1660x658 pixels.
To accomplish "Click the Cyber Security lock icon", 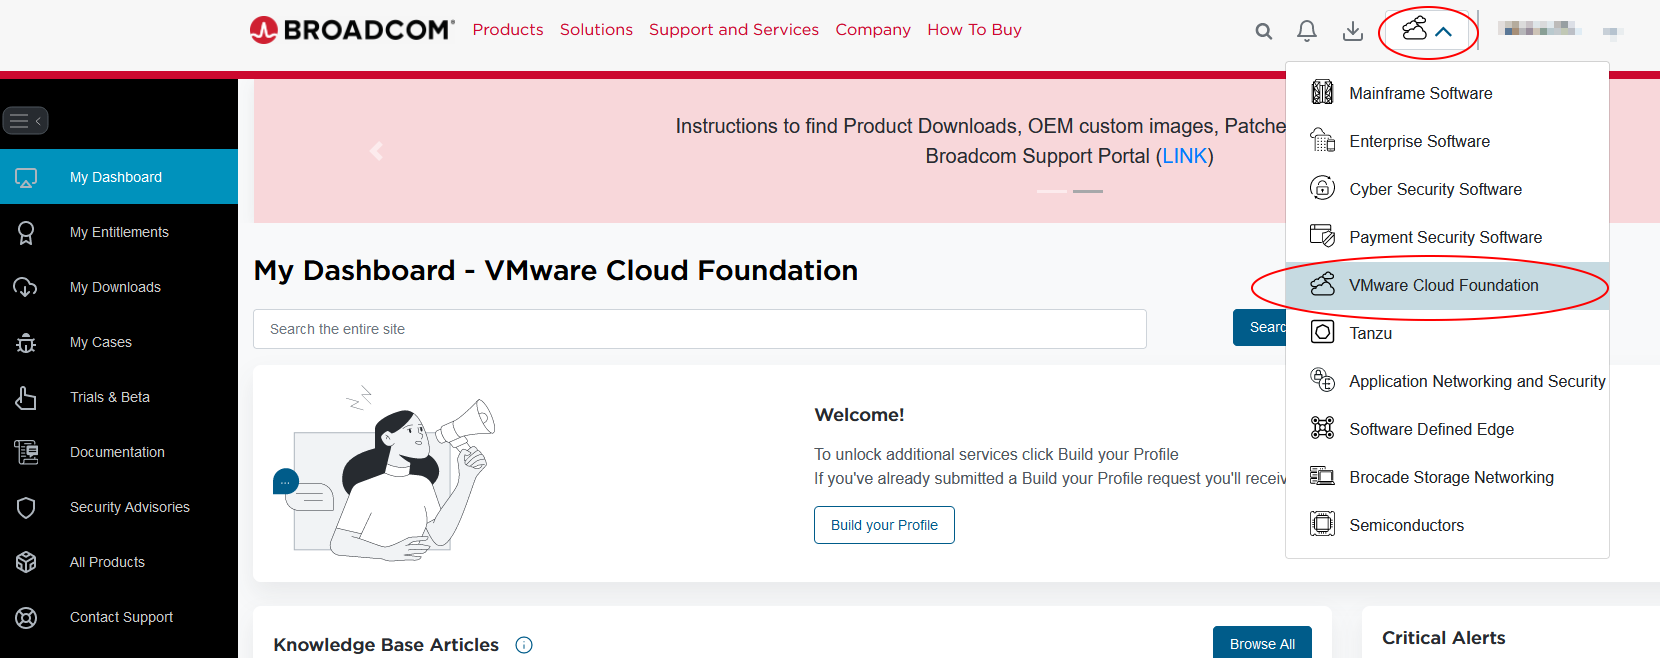I will pyautogui.click(x=1322, y=188).
